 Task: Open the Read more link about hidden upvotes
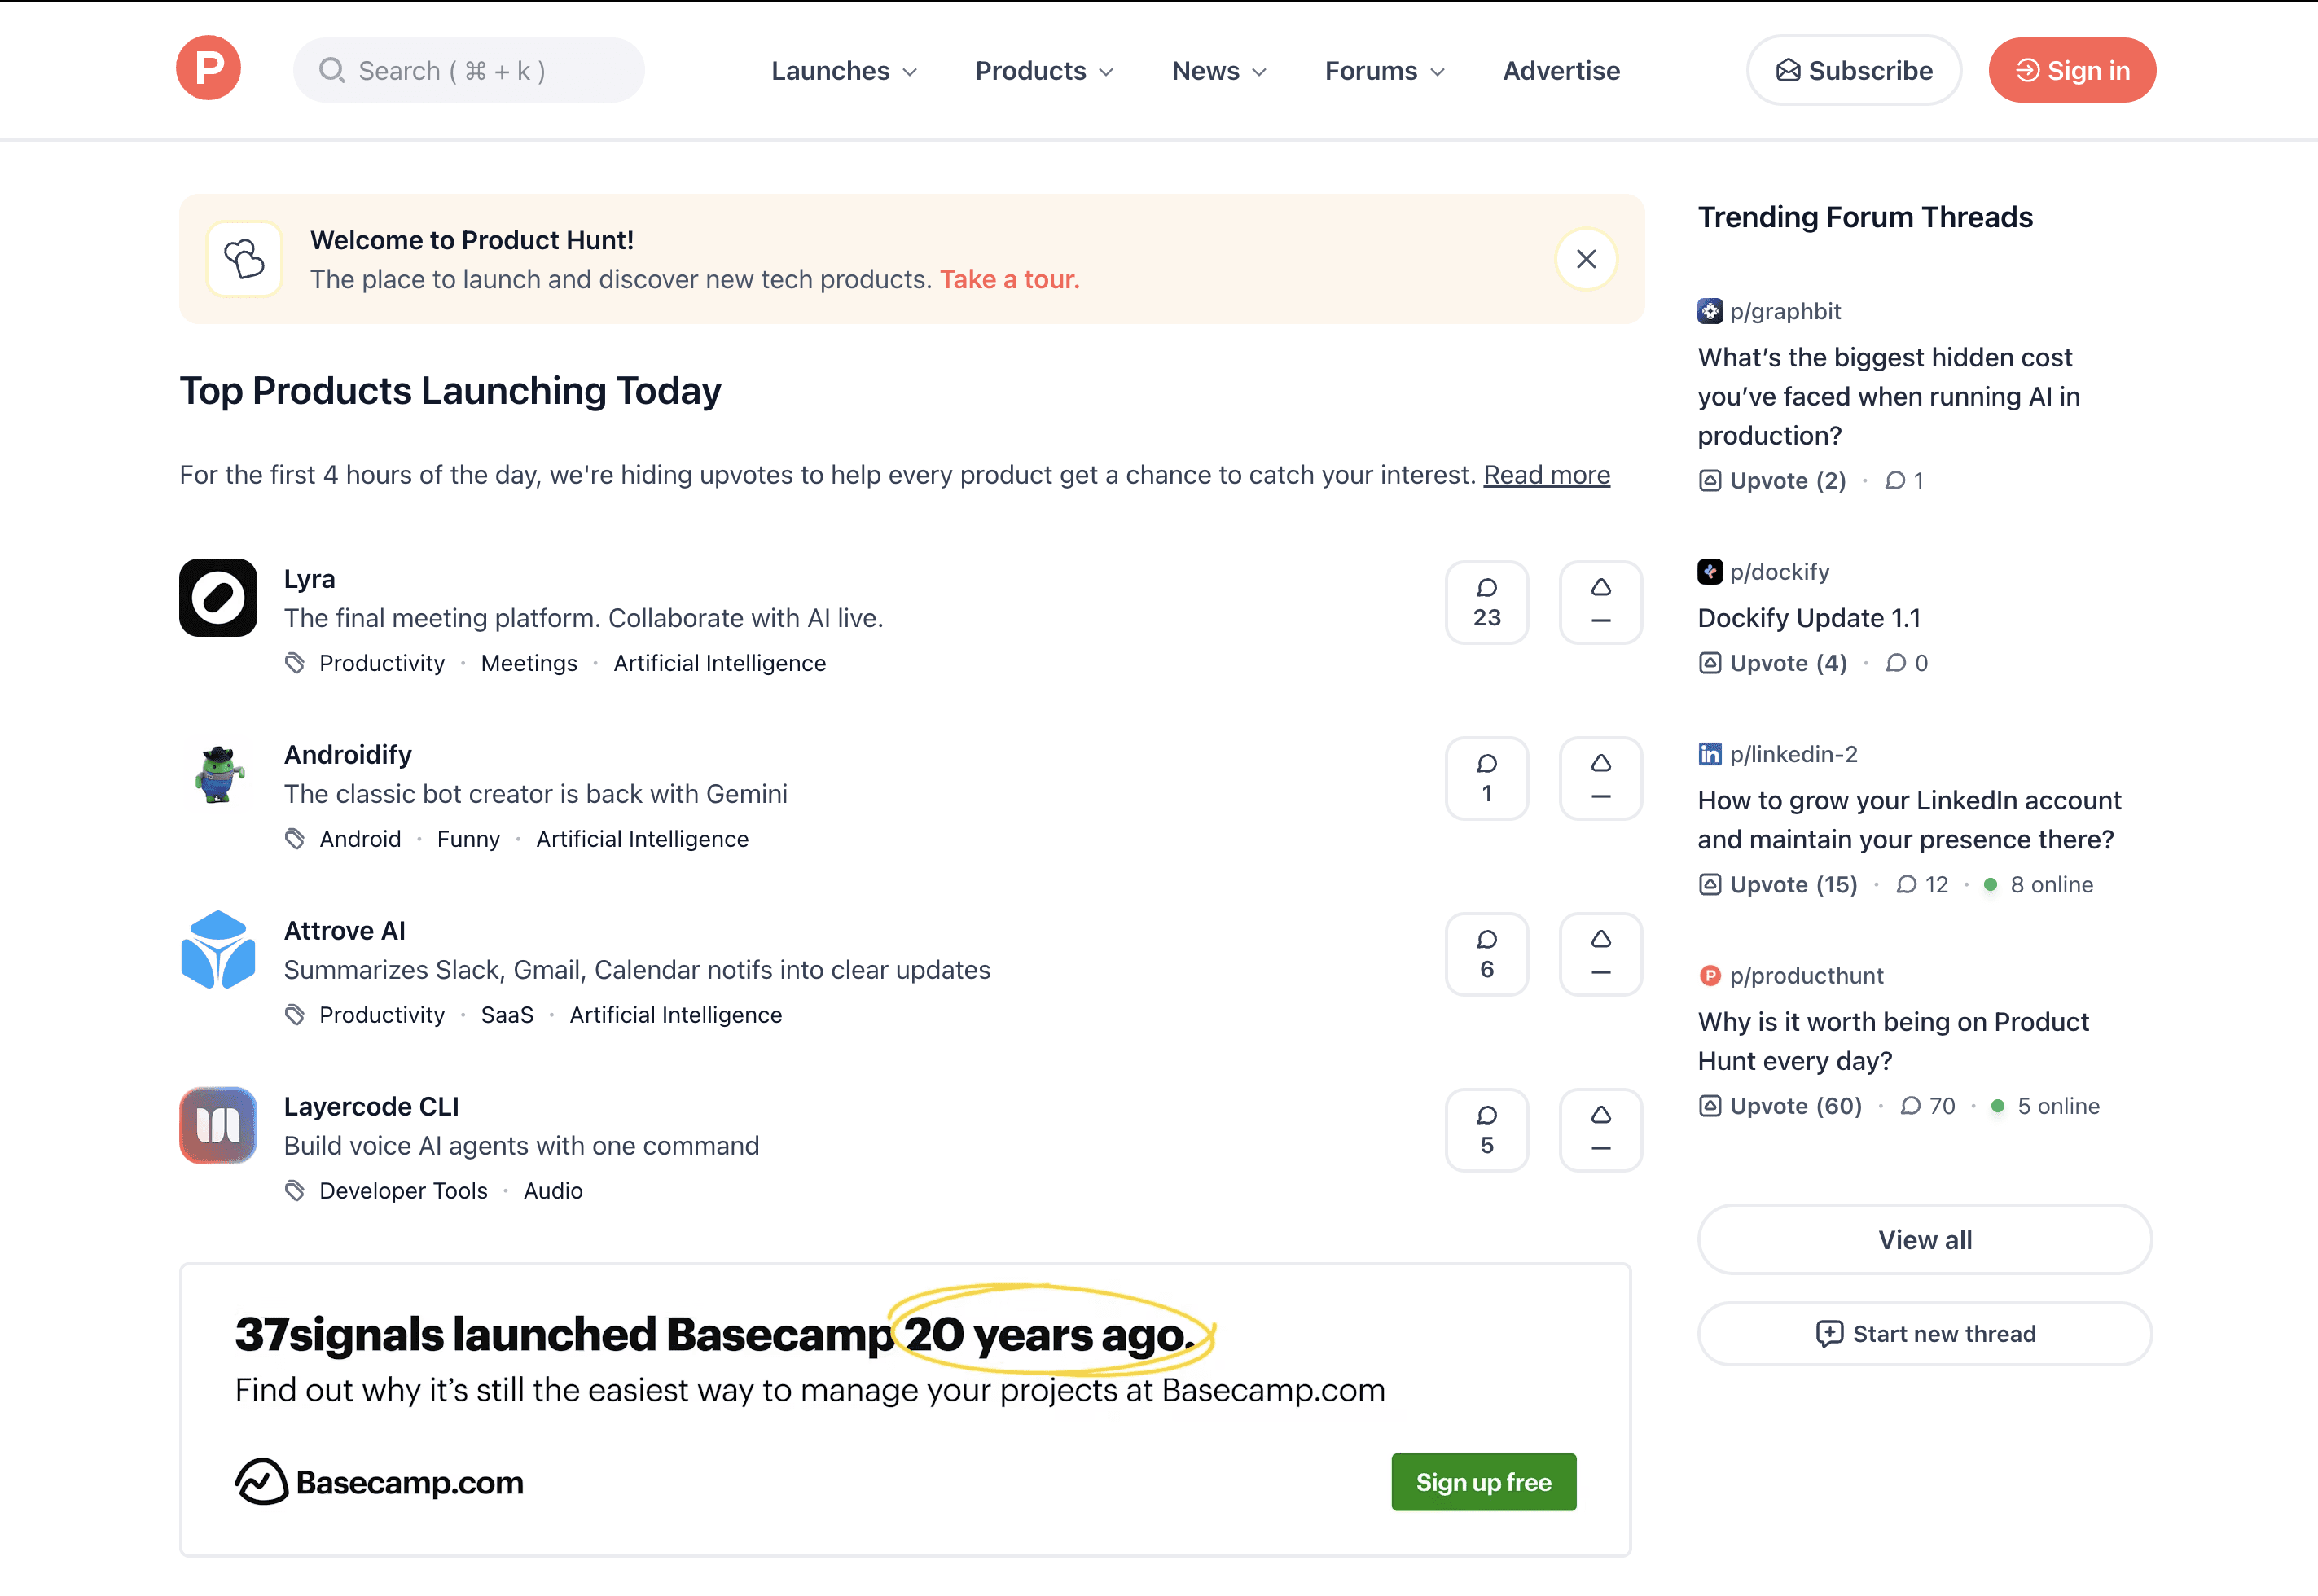coord(1546,475)
